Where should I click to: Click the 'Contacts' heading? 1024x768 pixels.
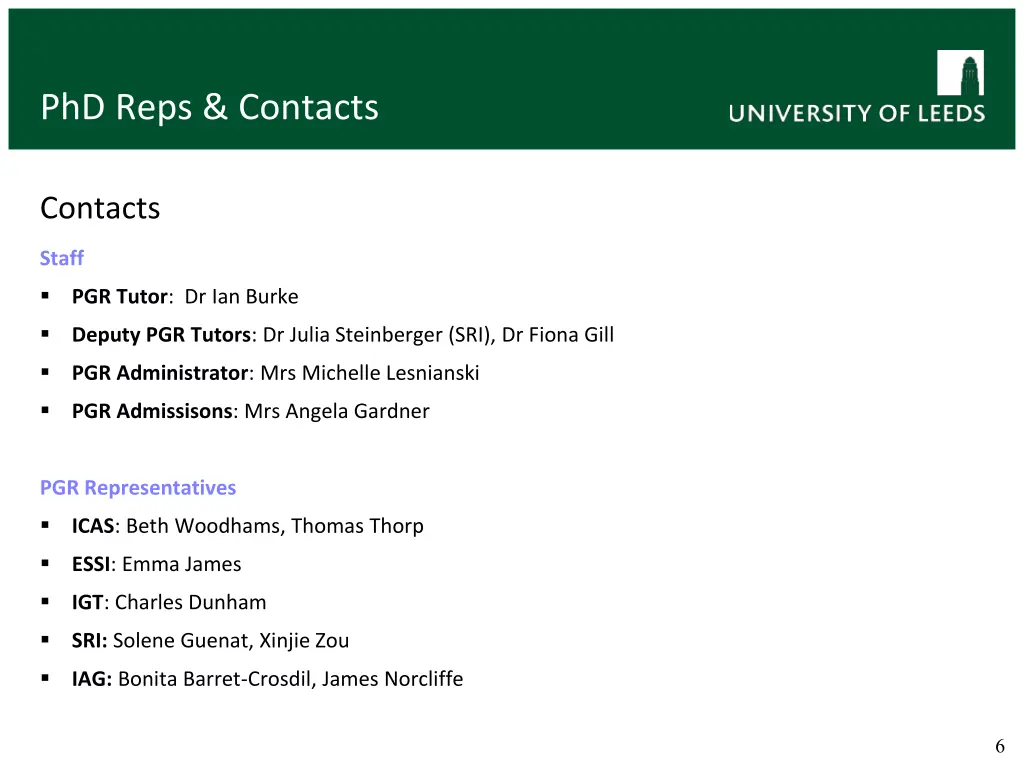(x=100, y=208)
